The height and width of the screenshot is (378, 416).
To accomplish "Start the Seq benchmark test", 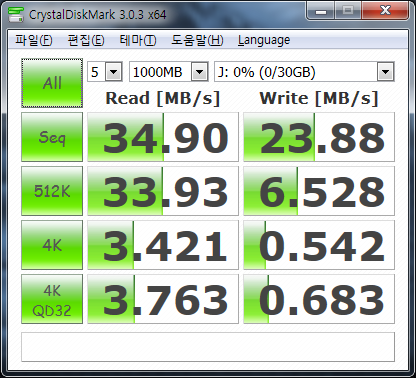I will (x=52, y=137).
